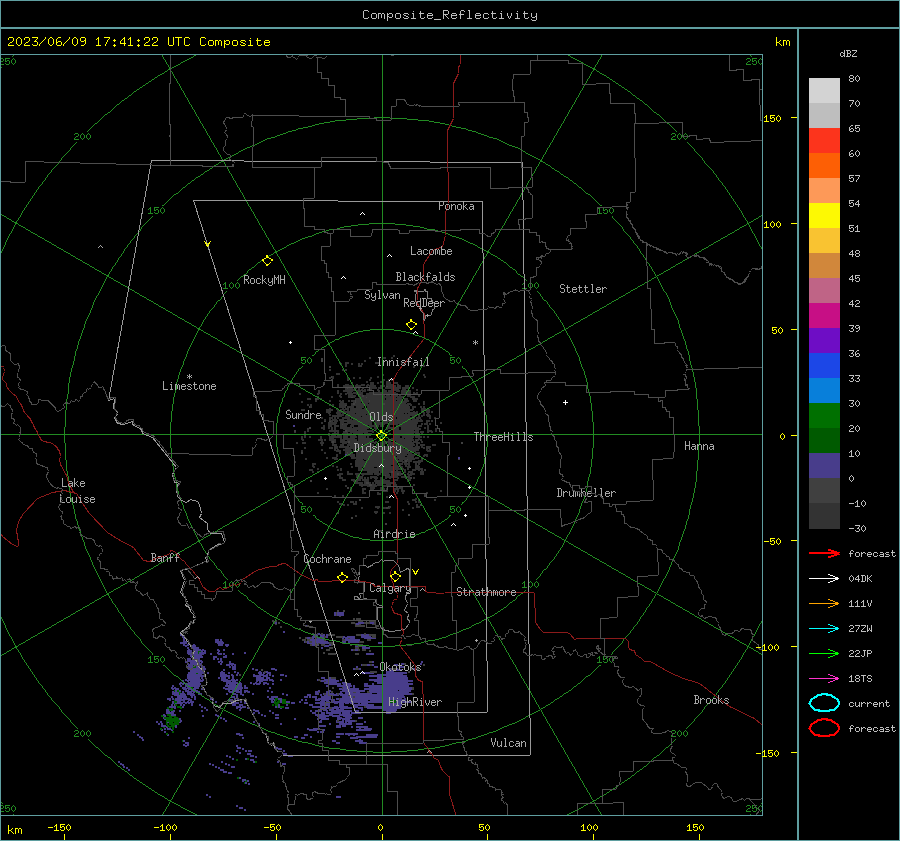This screenshot has height=841, width=900.
Task: Select the Vulcan label
Action: pyautogui.click(x=508, y=743)
